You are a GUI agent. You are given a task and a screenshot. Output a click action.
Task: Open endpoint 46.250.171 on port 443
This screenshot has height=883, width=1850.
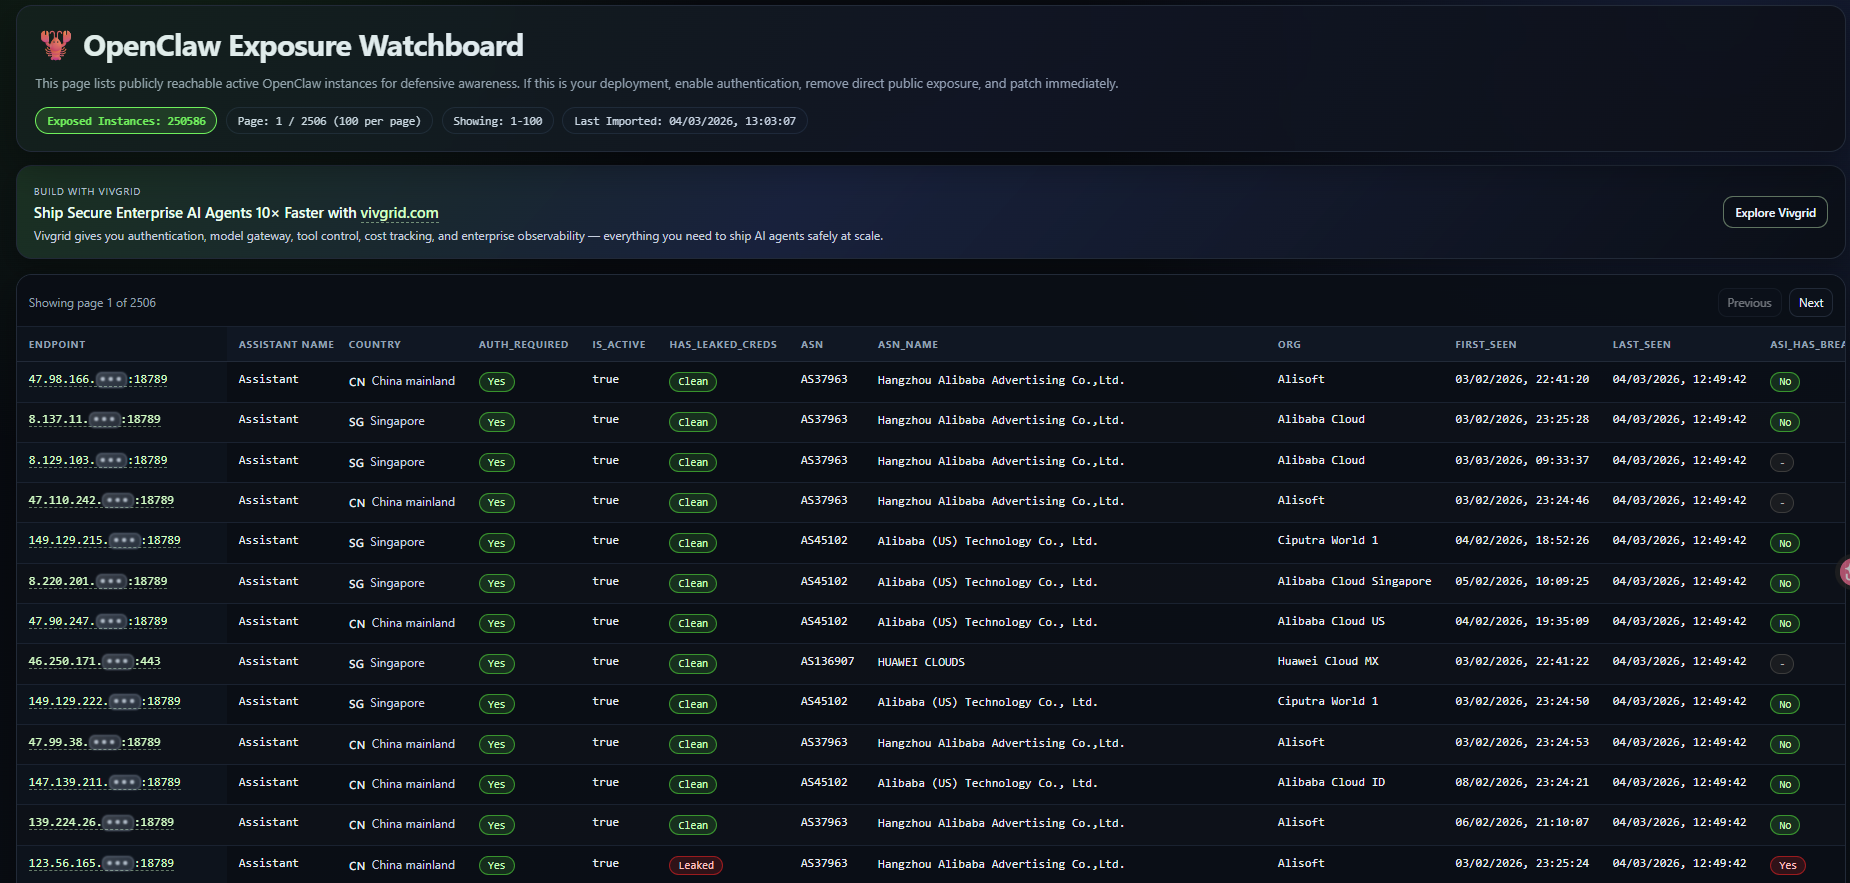point(94,662)
